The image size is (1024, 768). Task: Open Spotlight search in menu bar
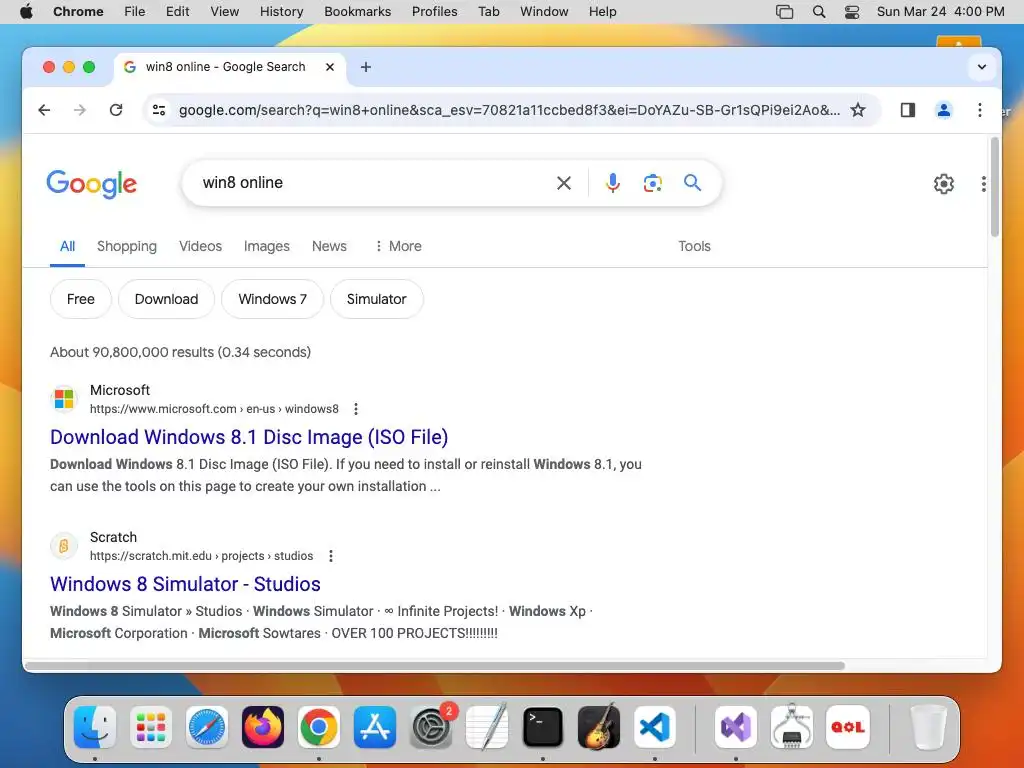coord(819,12)
